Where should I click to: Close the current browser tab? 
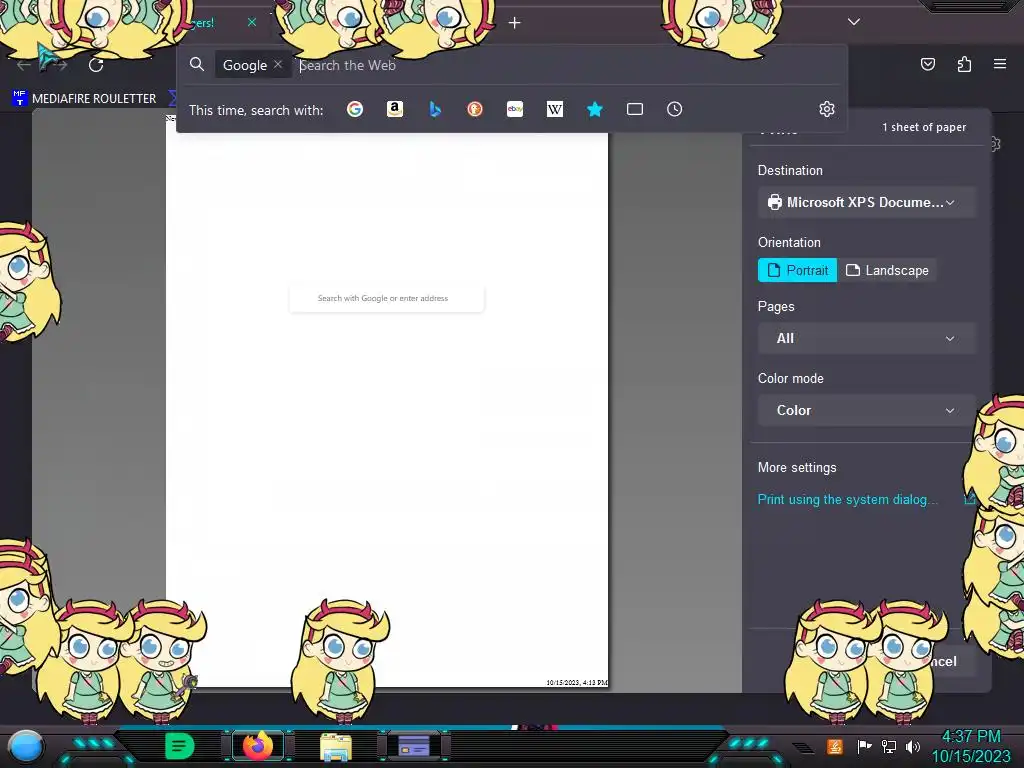pyautogui.click(x=251, y=22)
